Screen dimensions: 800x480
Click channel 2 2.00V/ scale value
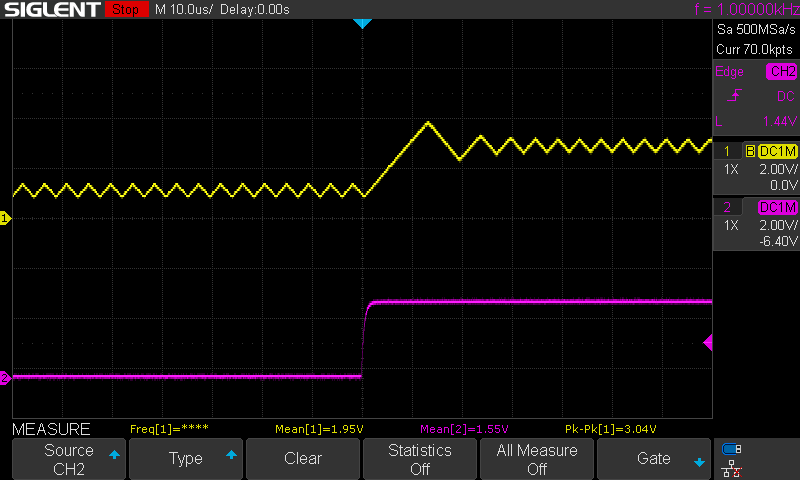(x=779, y=225)
